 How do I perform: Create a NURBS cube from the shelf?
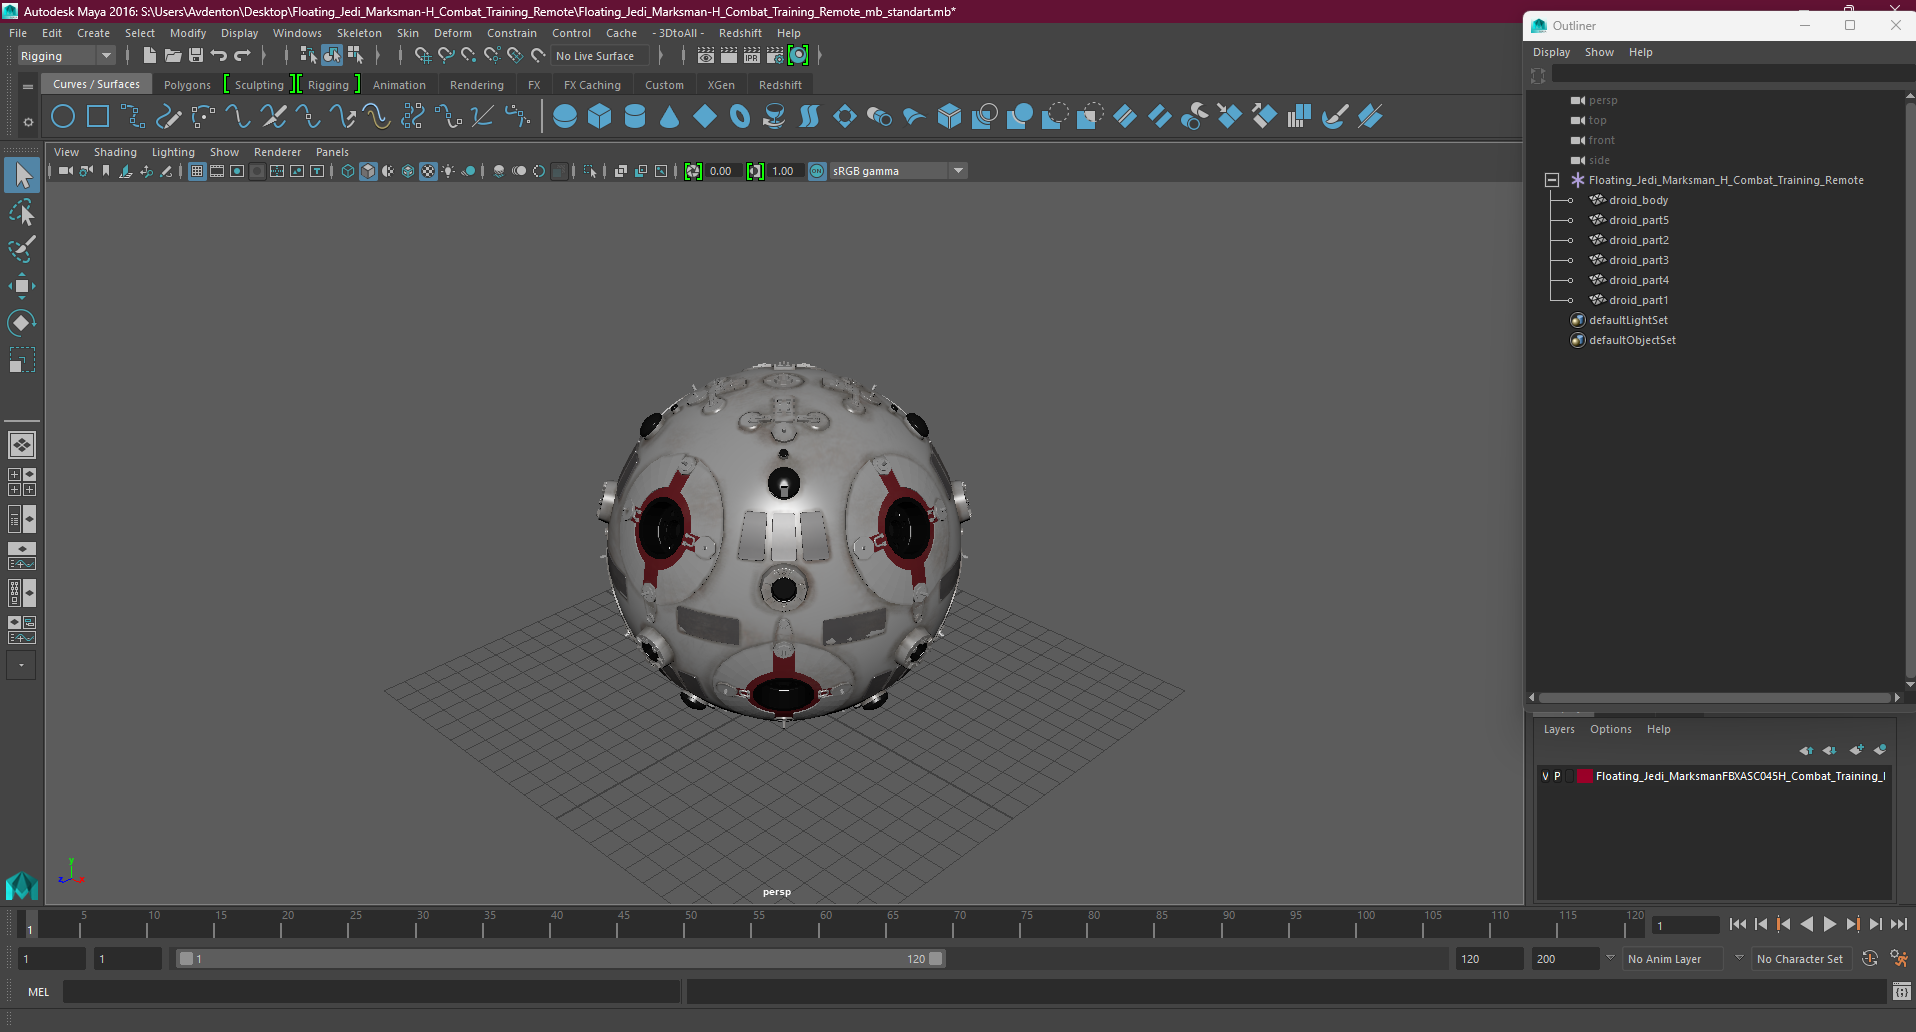click(600, 117)
